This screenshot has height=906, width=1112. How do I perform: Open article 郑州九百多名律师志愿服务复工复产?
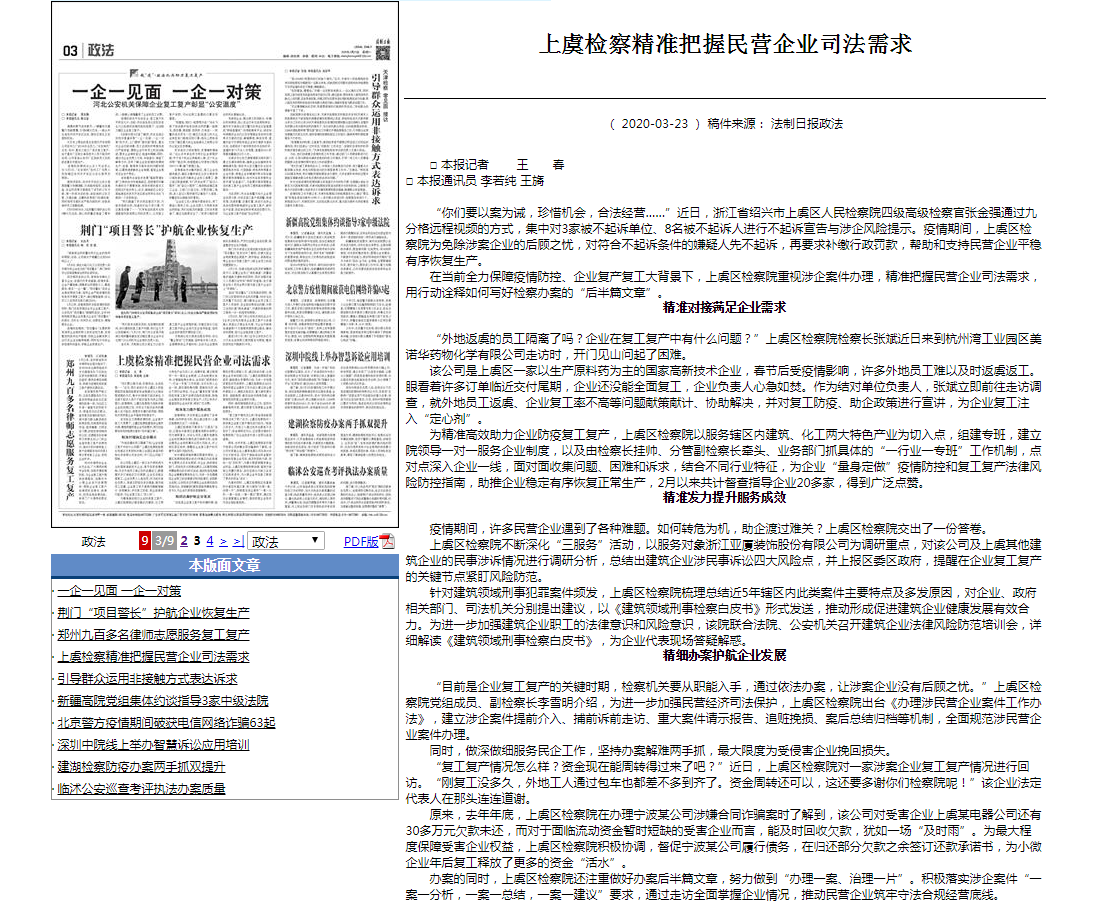coord(153,634)
